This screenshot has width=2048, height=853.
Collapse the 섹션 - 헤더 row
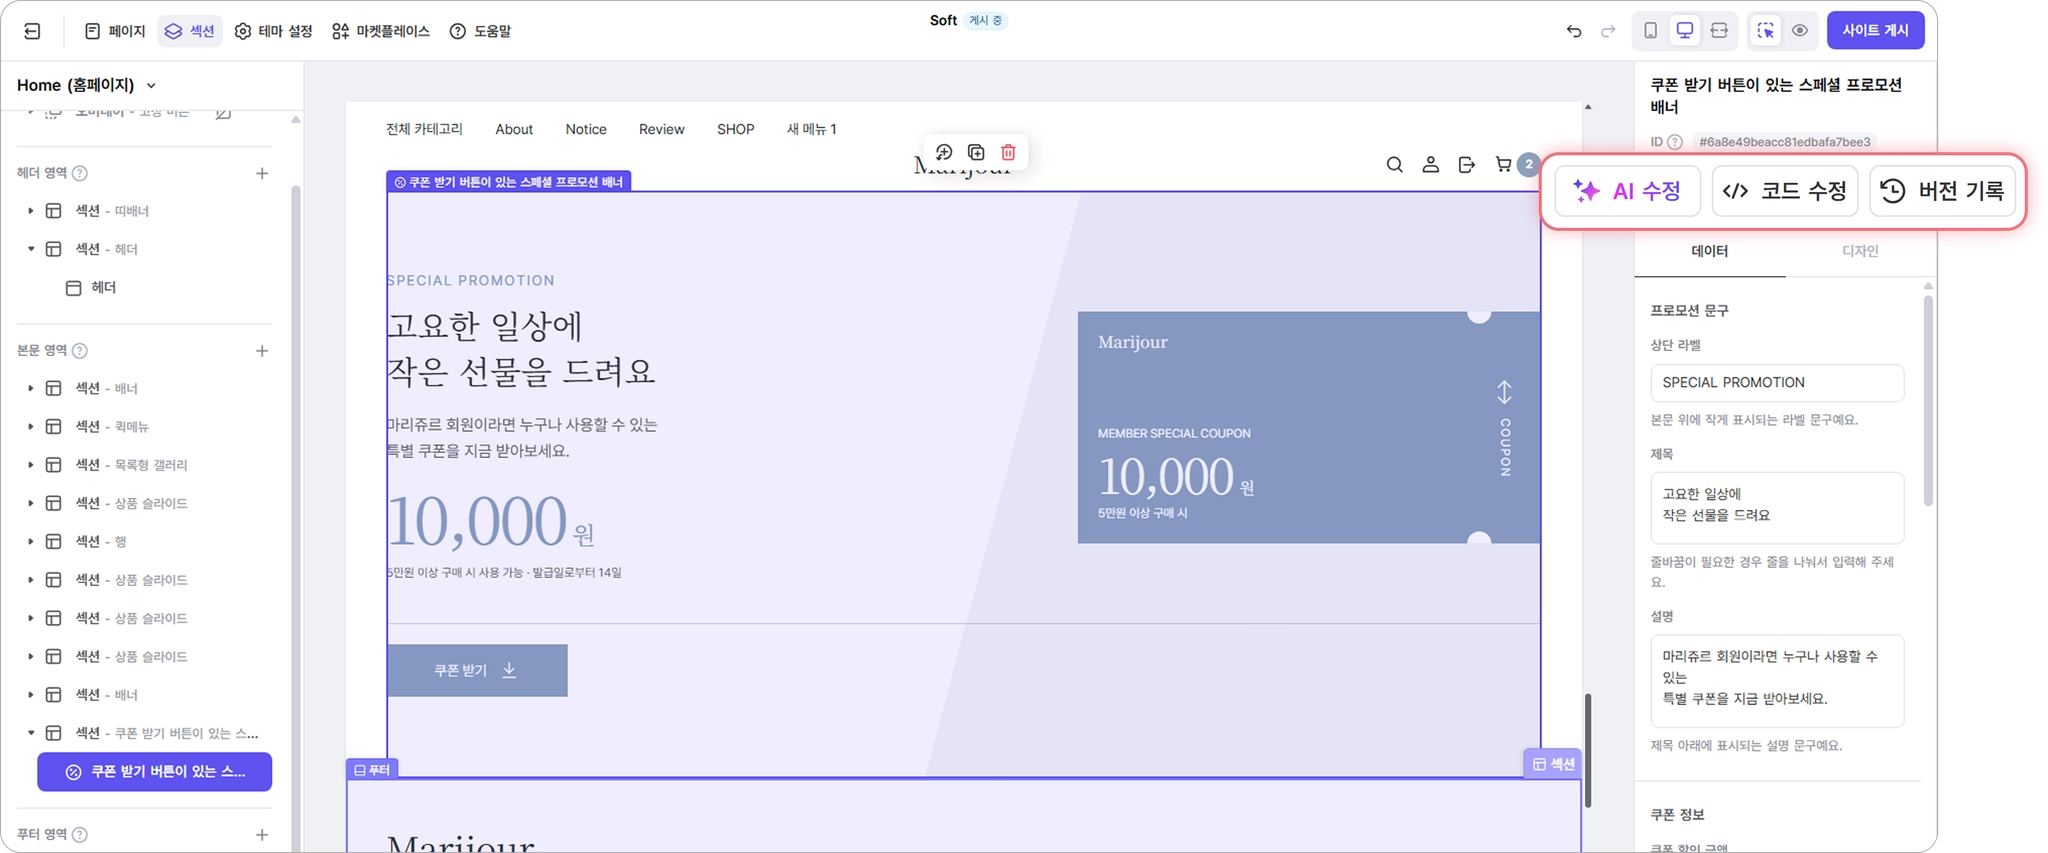point(30,249)
